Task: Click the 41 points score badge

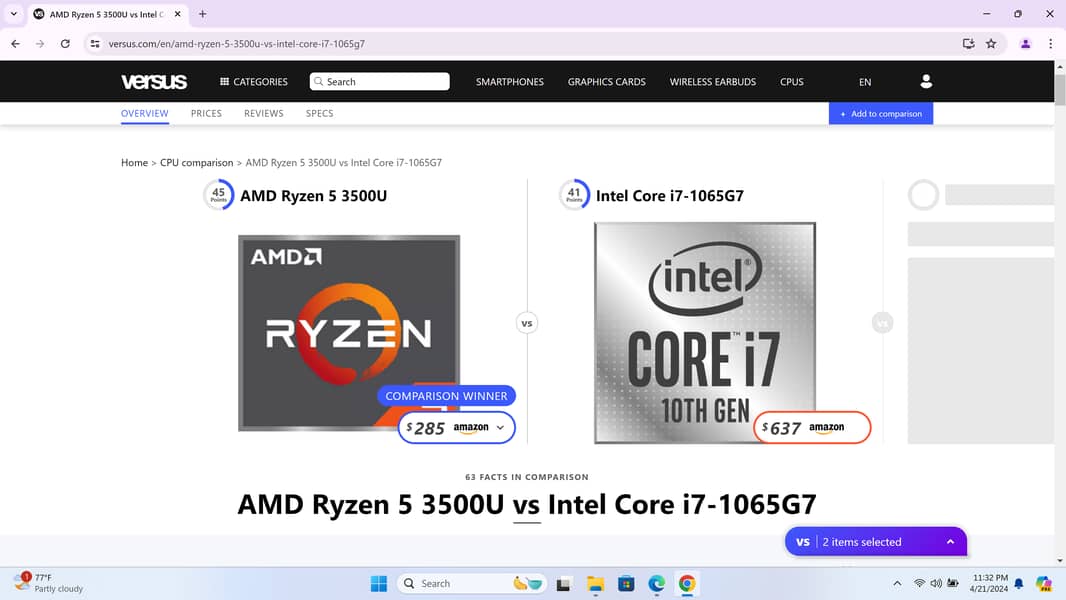Action: [574, 195]
